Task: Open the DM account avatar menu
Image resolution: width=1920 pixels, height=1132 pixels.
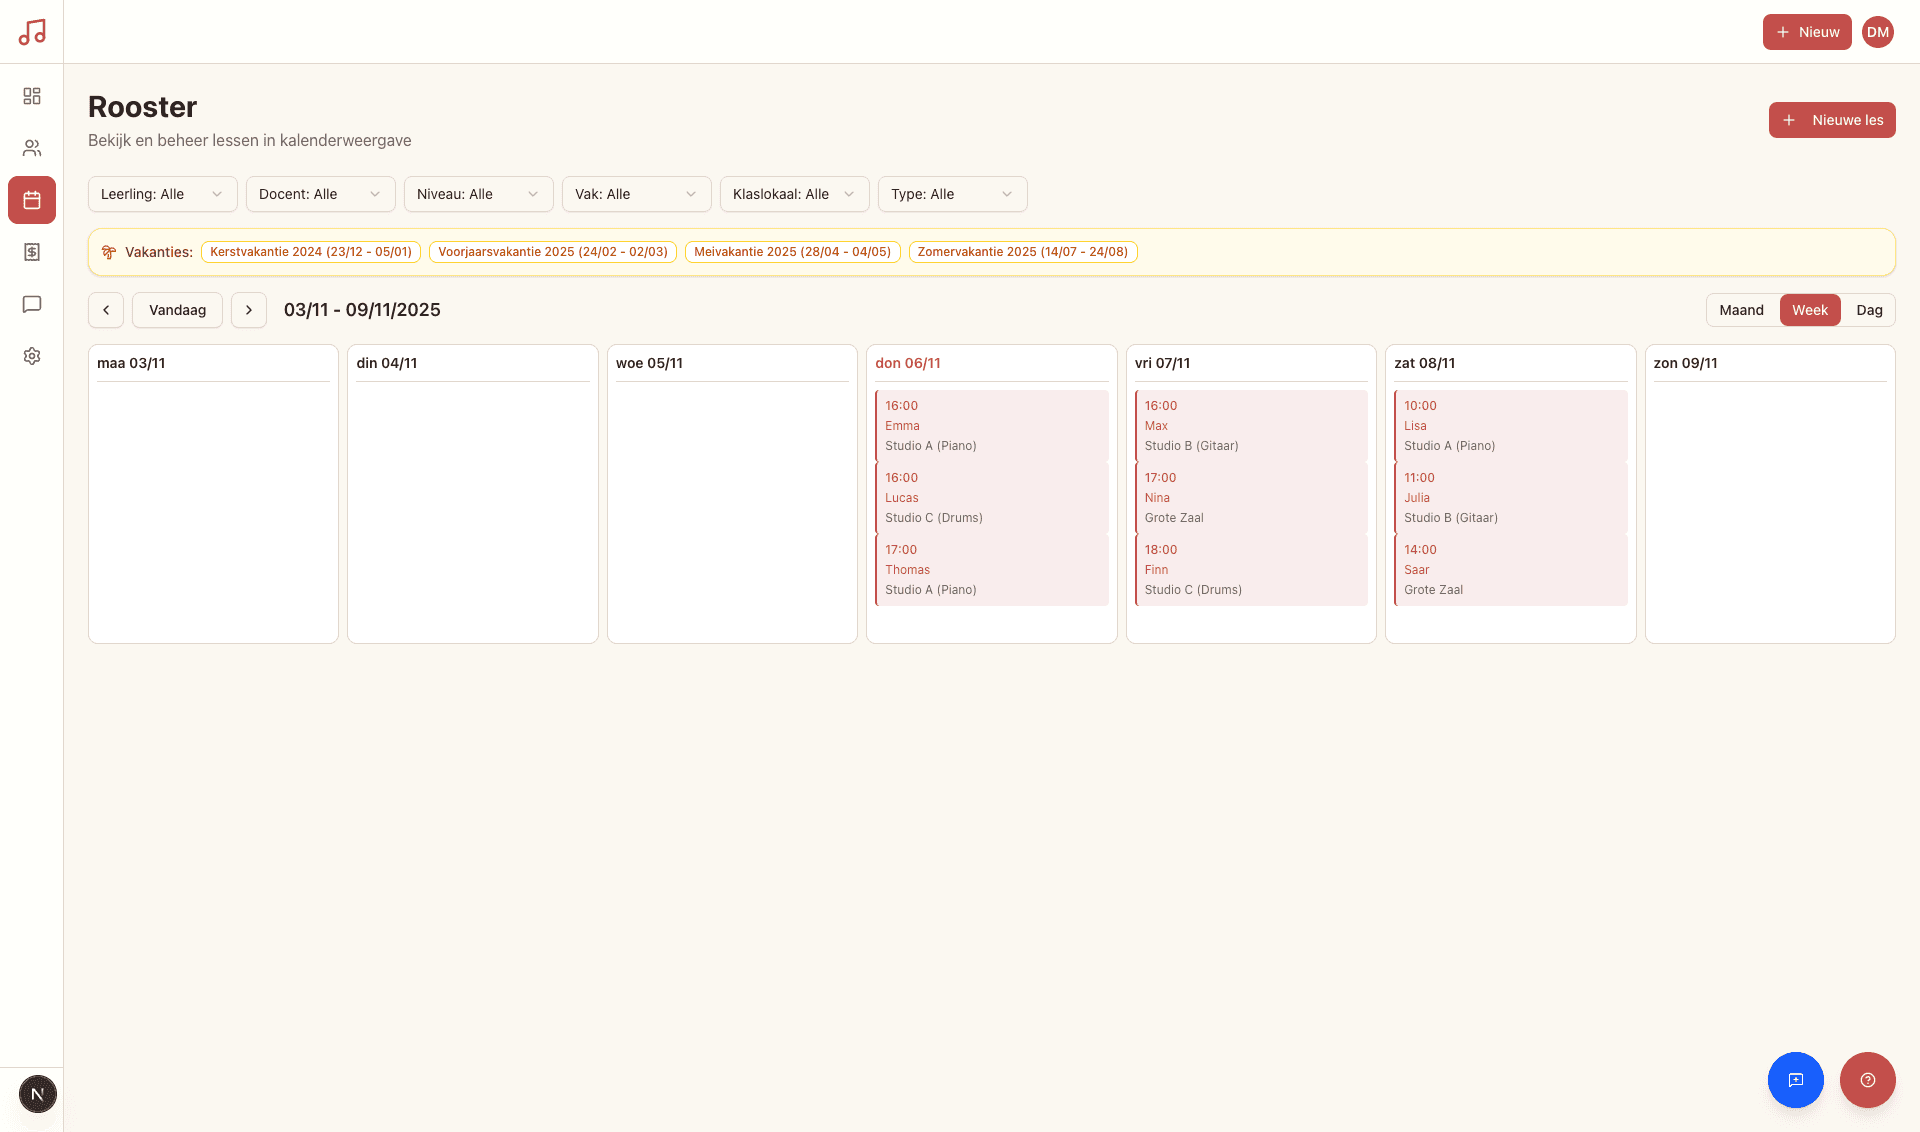Action: [1878, 31]
